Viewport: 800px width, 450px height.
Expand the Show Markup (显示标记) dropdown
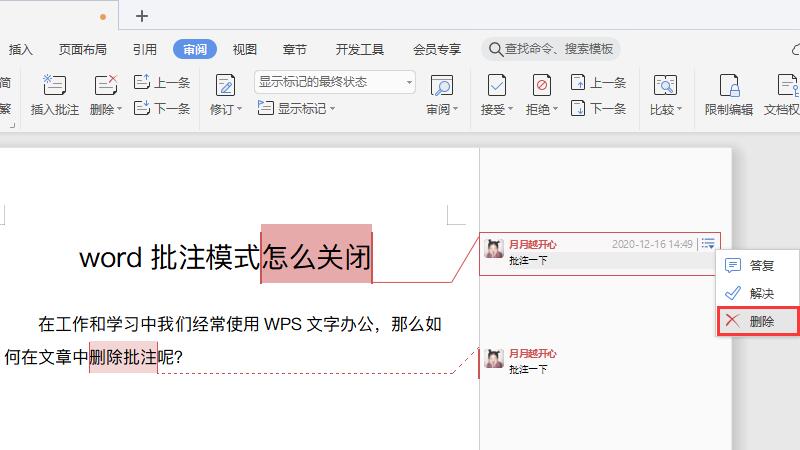pyautogui.click(x=297, y=109)
